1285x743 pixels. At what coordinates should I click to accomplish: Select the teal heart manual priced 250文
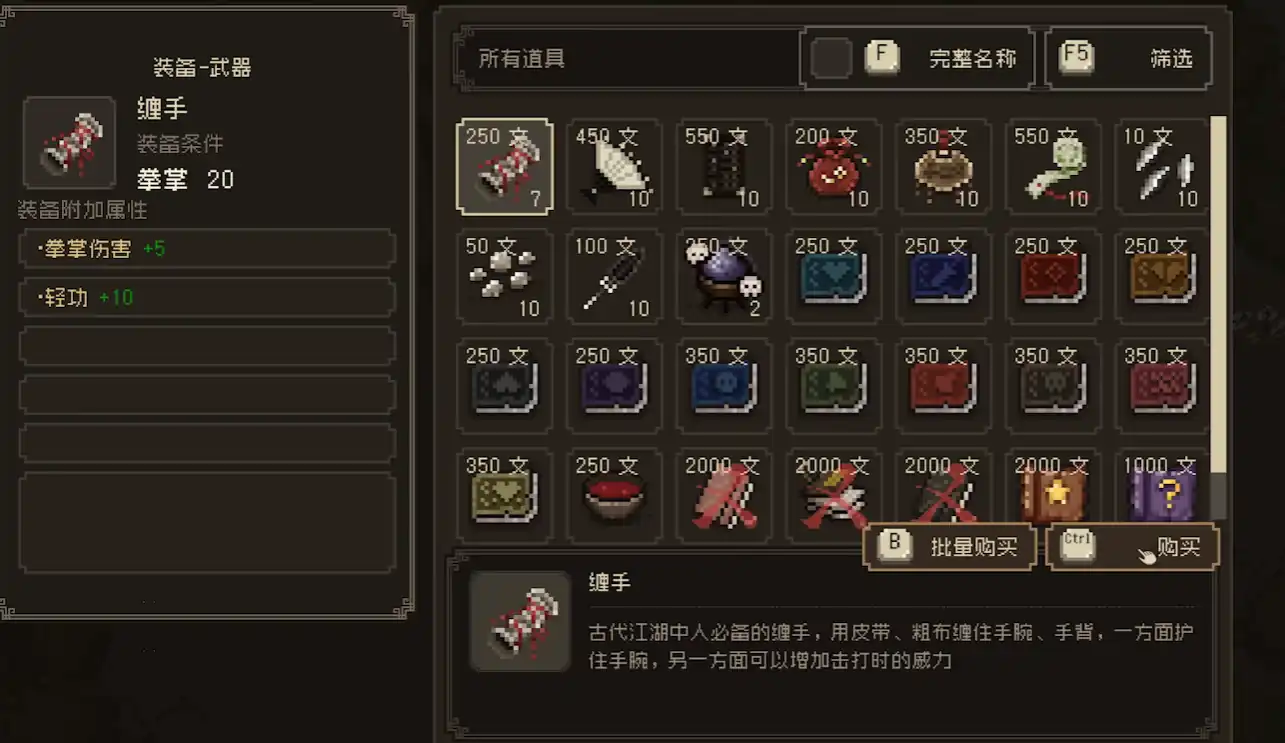[x=834, y=277]
